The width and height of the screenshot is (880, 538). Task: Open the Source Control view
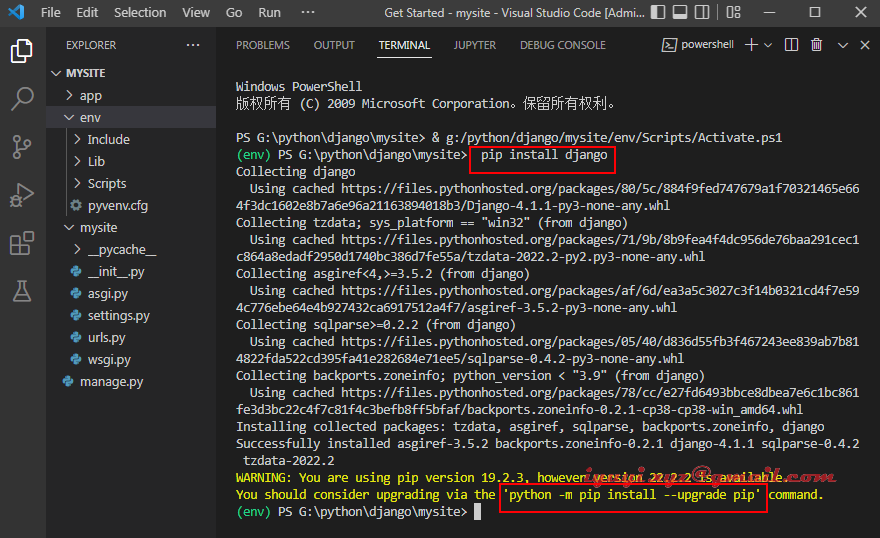[x=22, y=147]
